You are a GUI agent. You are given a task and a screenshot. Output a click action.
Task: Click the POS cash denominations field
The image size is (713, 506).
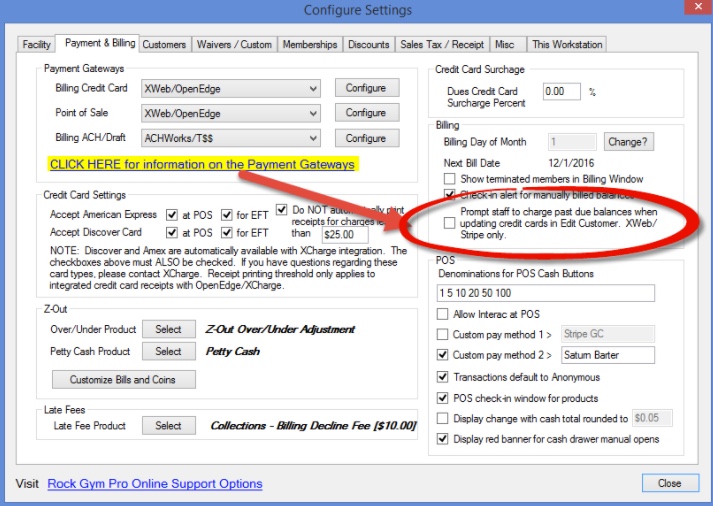(546, 293)
